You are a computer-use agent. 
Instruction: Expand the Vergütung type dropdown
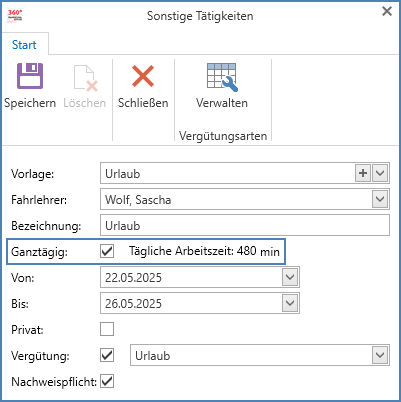380,355
